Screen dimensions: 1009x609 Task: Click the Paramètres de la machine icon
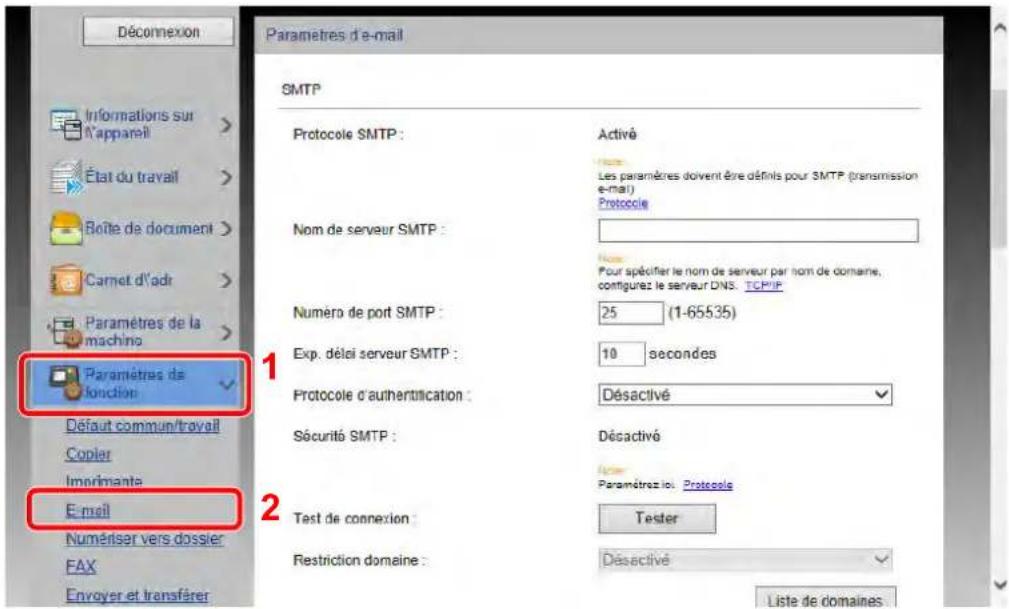point(66,332)
